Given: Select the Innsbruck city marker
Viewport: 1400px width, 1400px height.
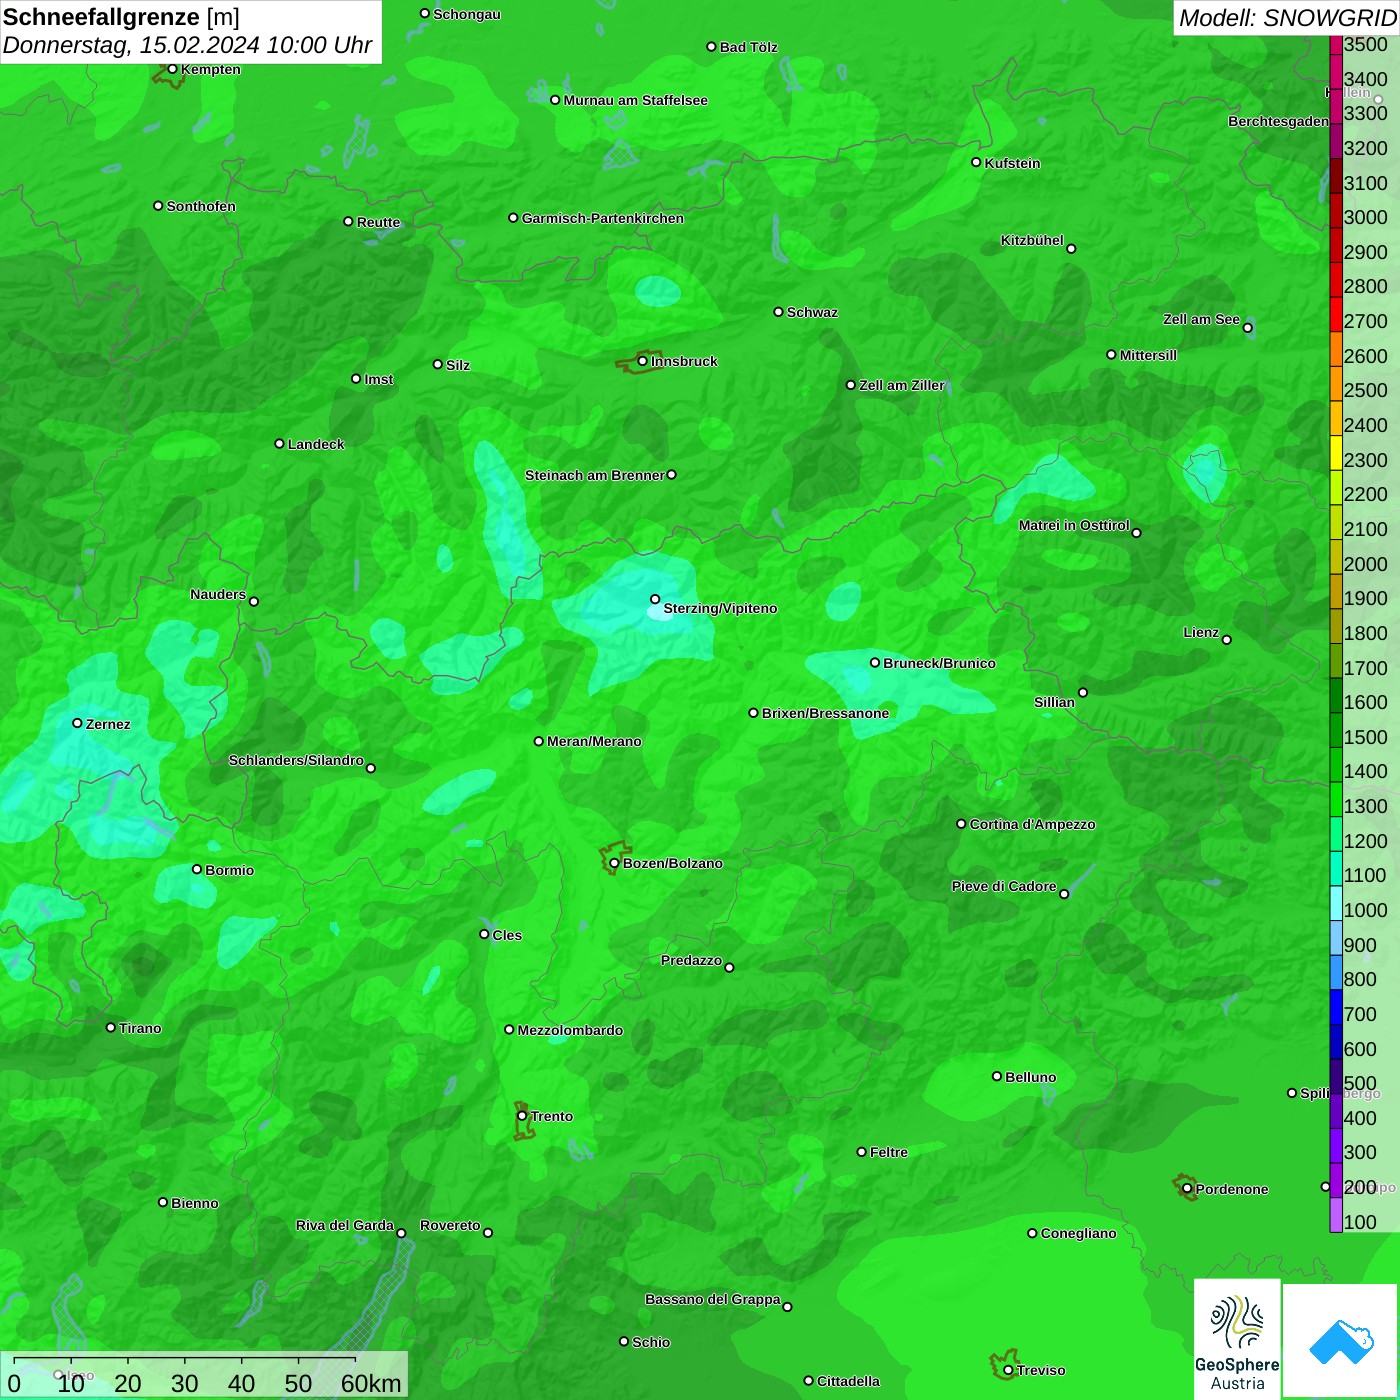Looking at the screenshot, I should 642,361.
